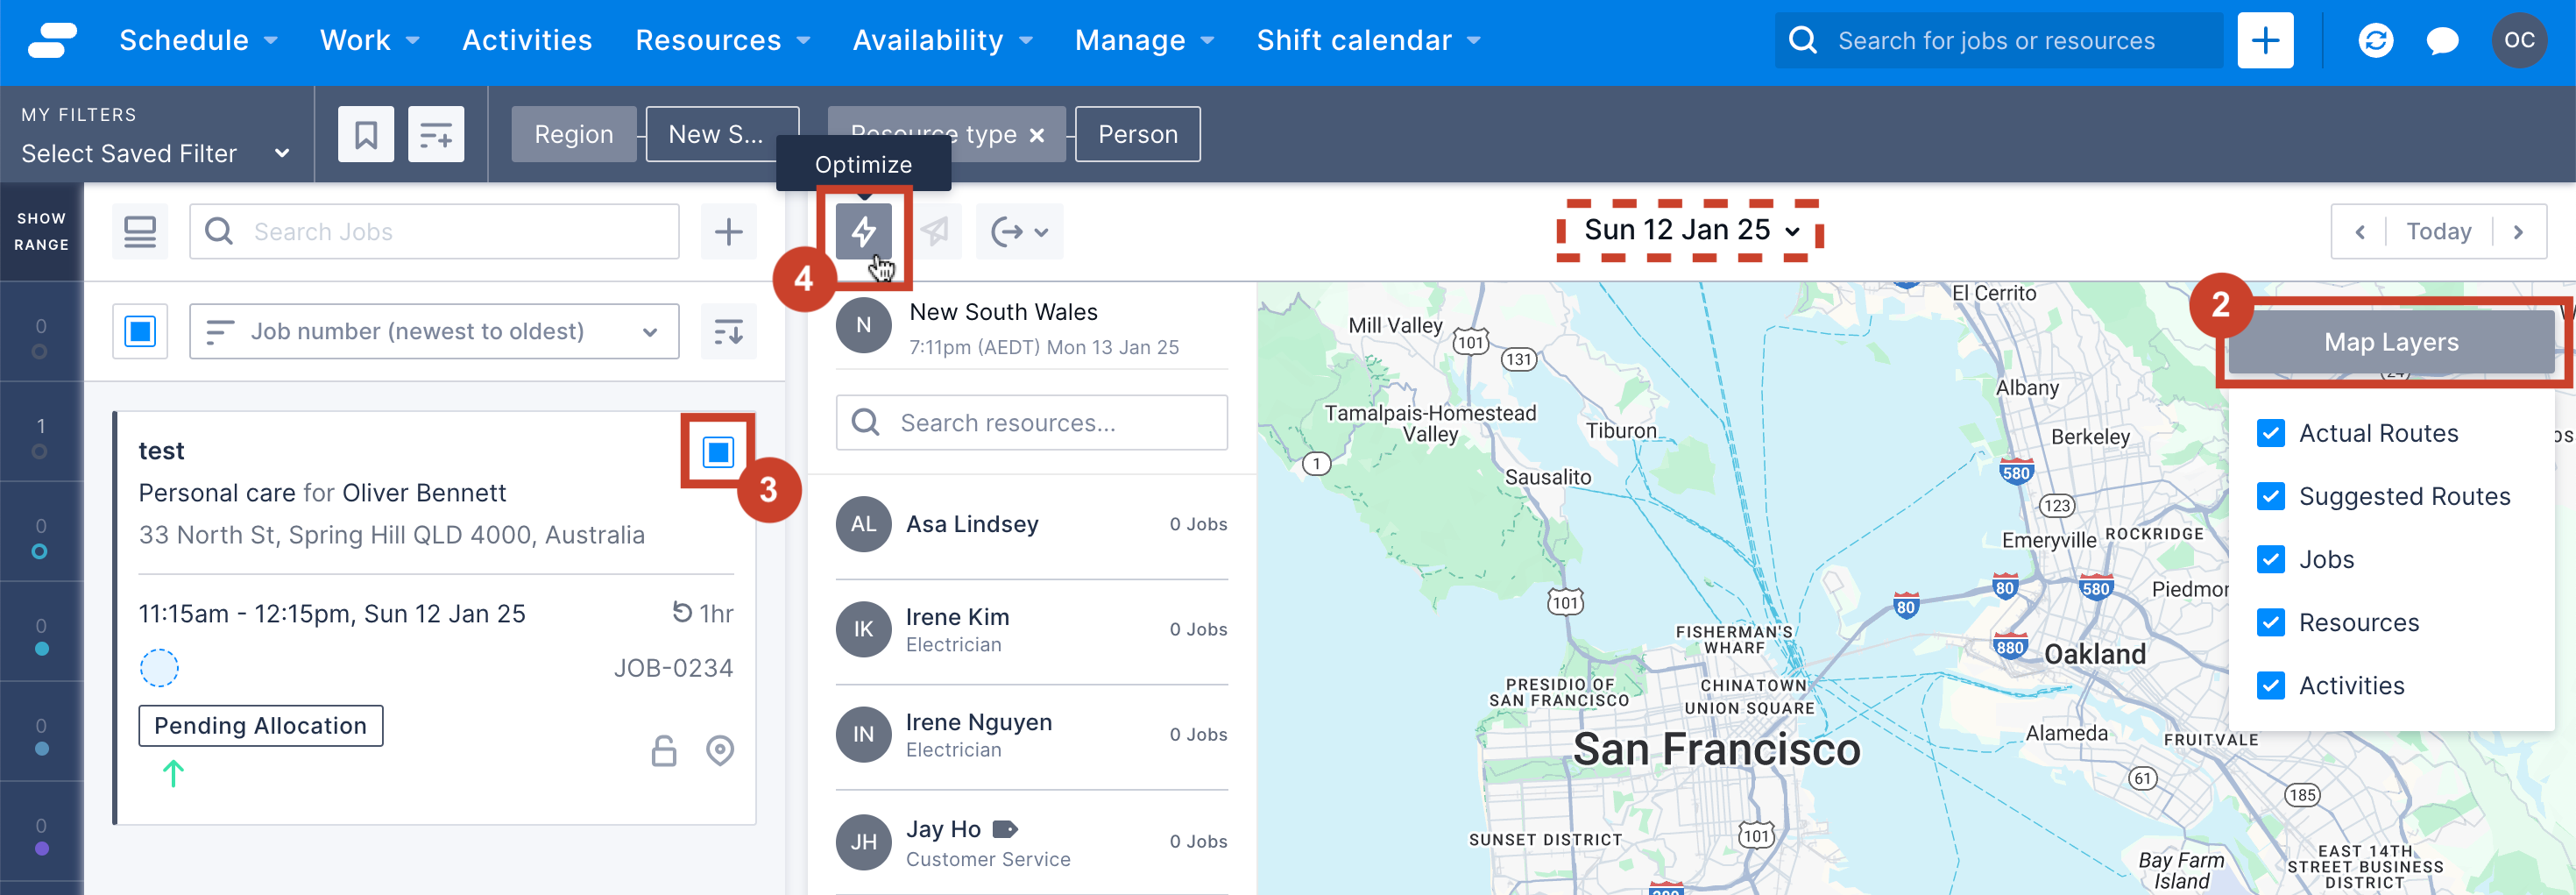Select the test job checkbox
This screenshot has height=895, width=2576.
pyautogui.click(x=718, y=452)
